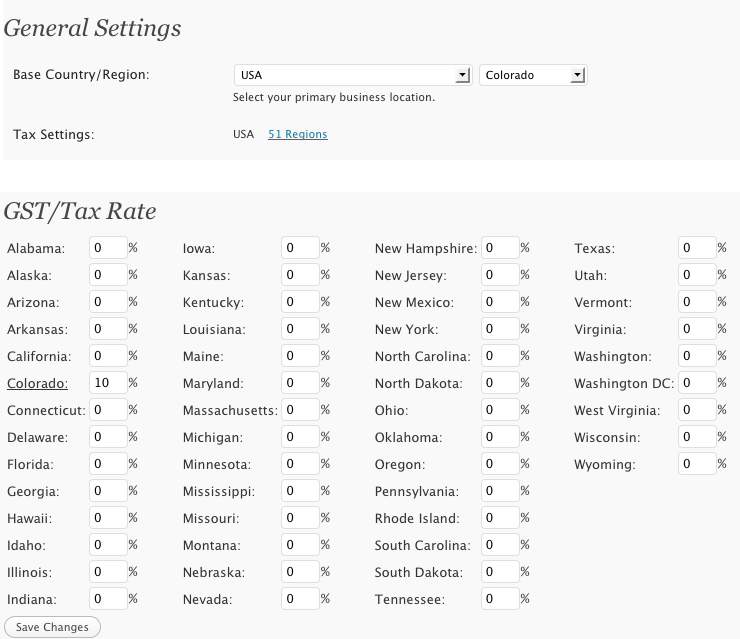Focus the California tax rate field
Image resolution: width=740 pixels, height=639 pixels.
pyautogui.click(x=108, y=356)
